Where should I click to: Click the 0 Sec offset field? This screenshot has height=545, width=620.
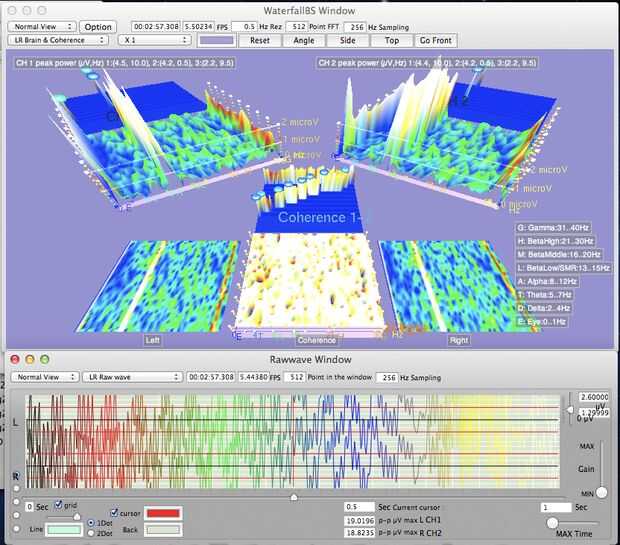29,507
